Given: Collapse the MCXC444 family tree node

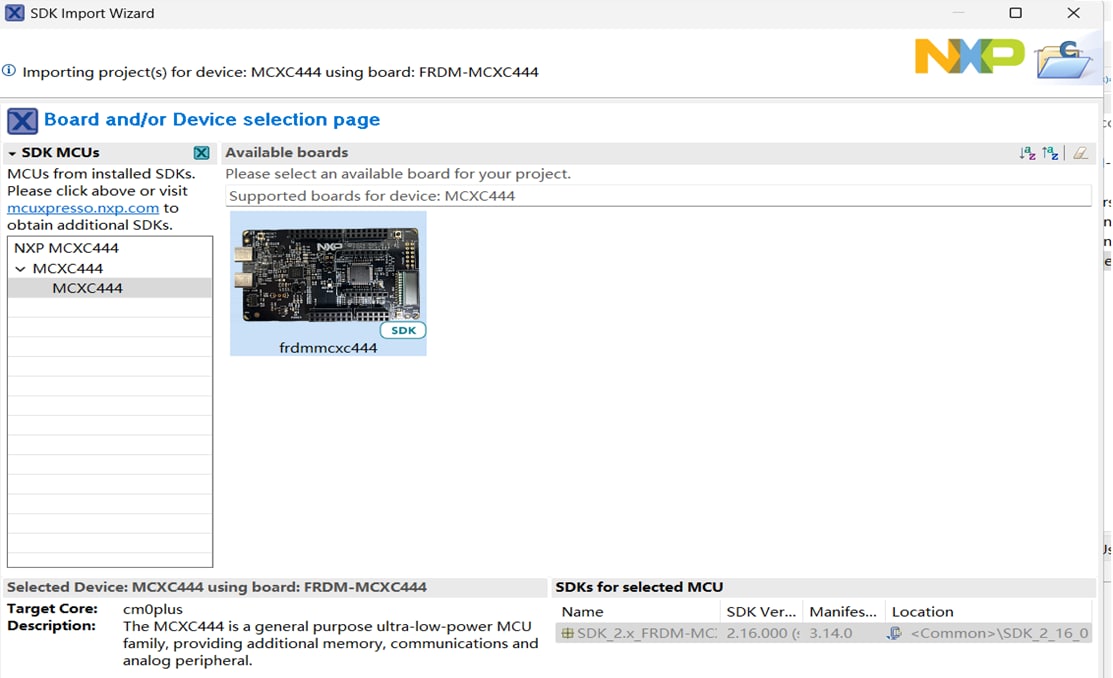Looking at the screenshot, I should [x=20, y=269].
